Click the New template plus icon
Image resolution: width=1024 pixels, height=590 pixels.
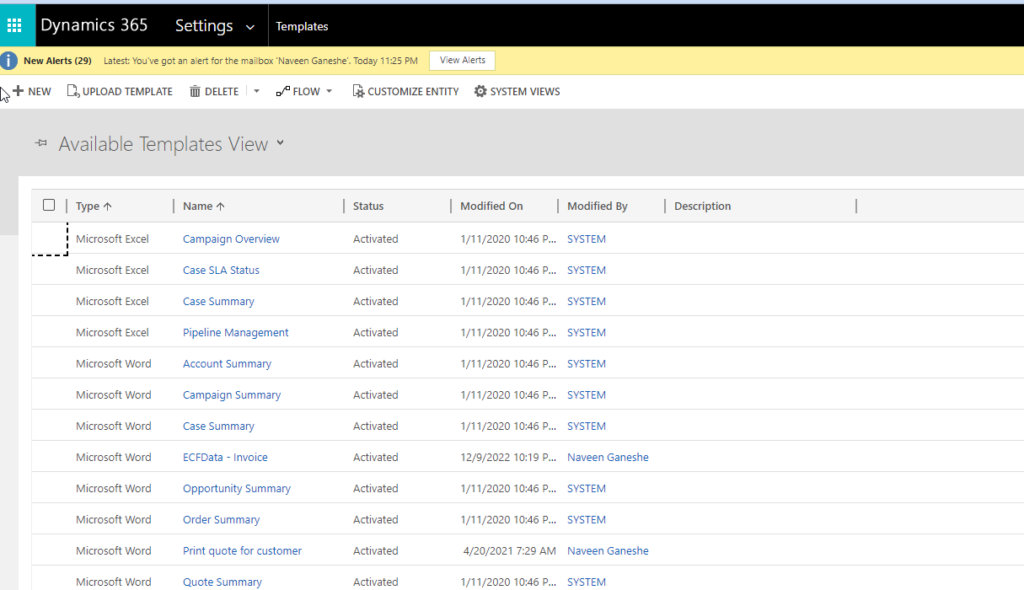(x=17, y=91)
